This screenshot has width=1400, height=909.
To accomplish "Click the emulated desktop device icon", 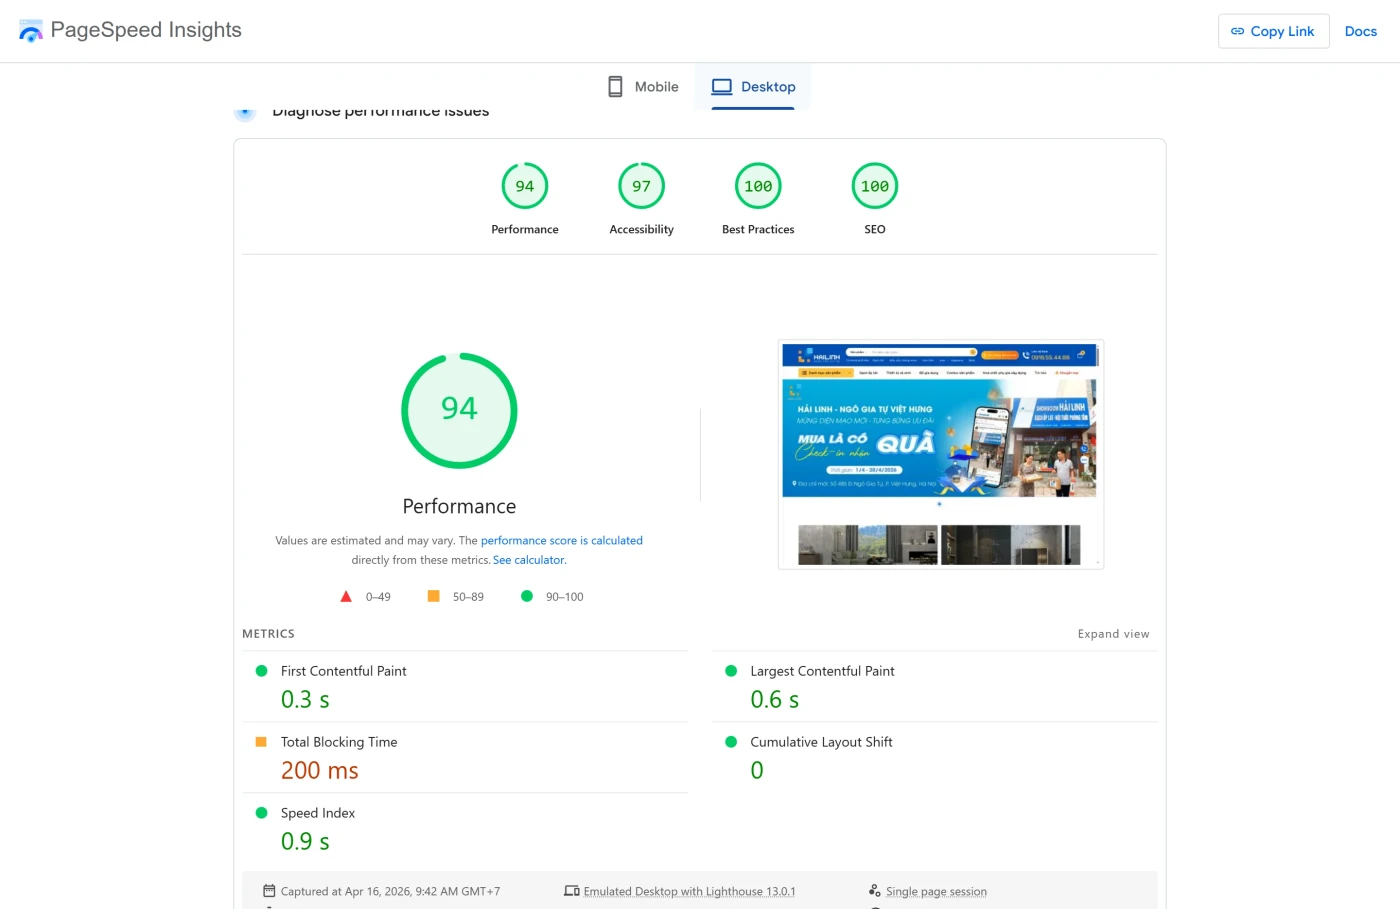I will 571,891.
